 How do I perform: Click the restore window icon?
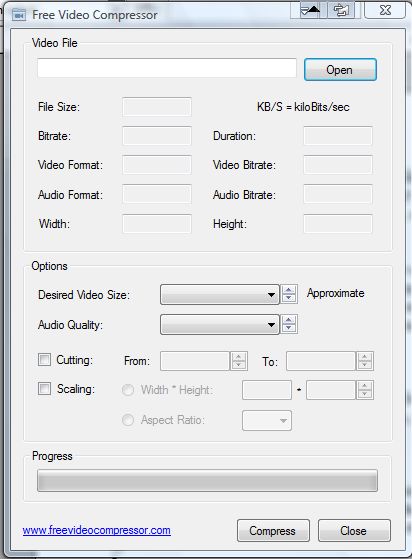[x=341, y=10]
